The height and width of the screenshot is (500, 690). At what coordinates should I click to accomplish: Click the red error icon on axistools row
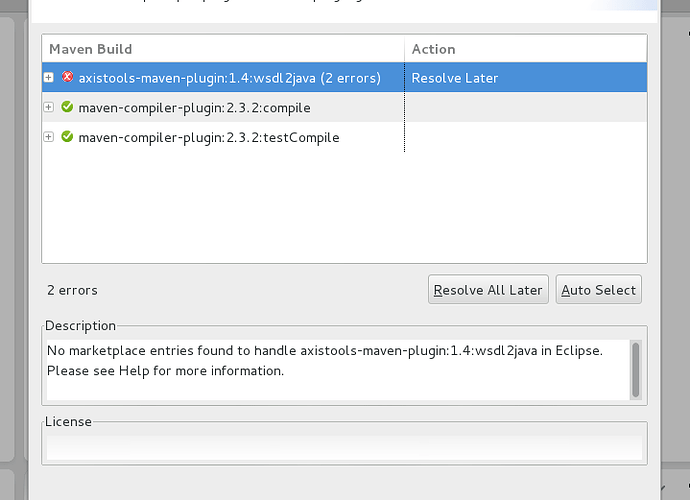coord(67,77)
